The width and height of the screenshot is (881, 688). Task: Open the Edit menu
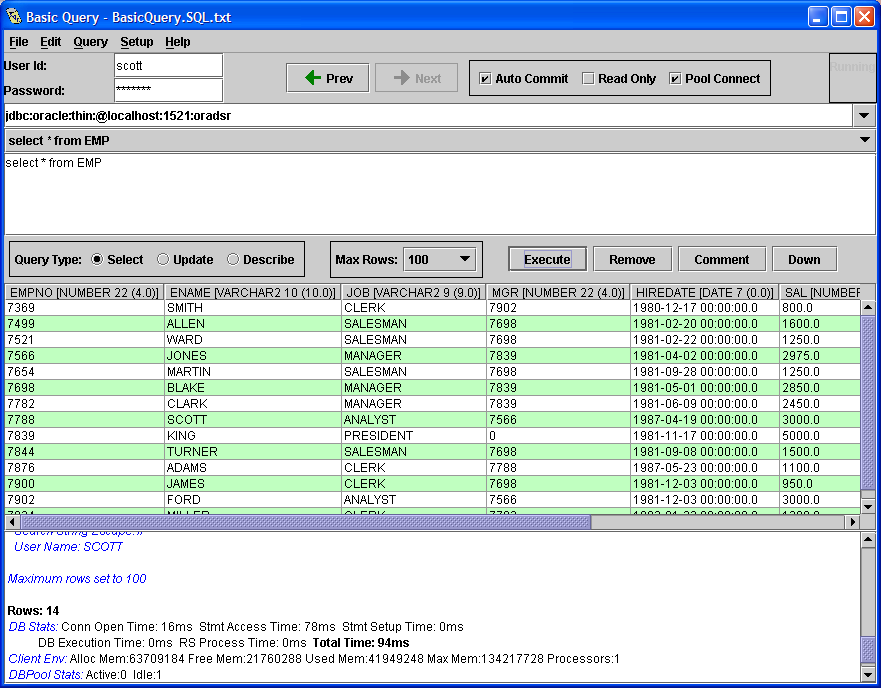pos(51,42)
